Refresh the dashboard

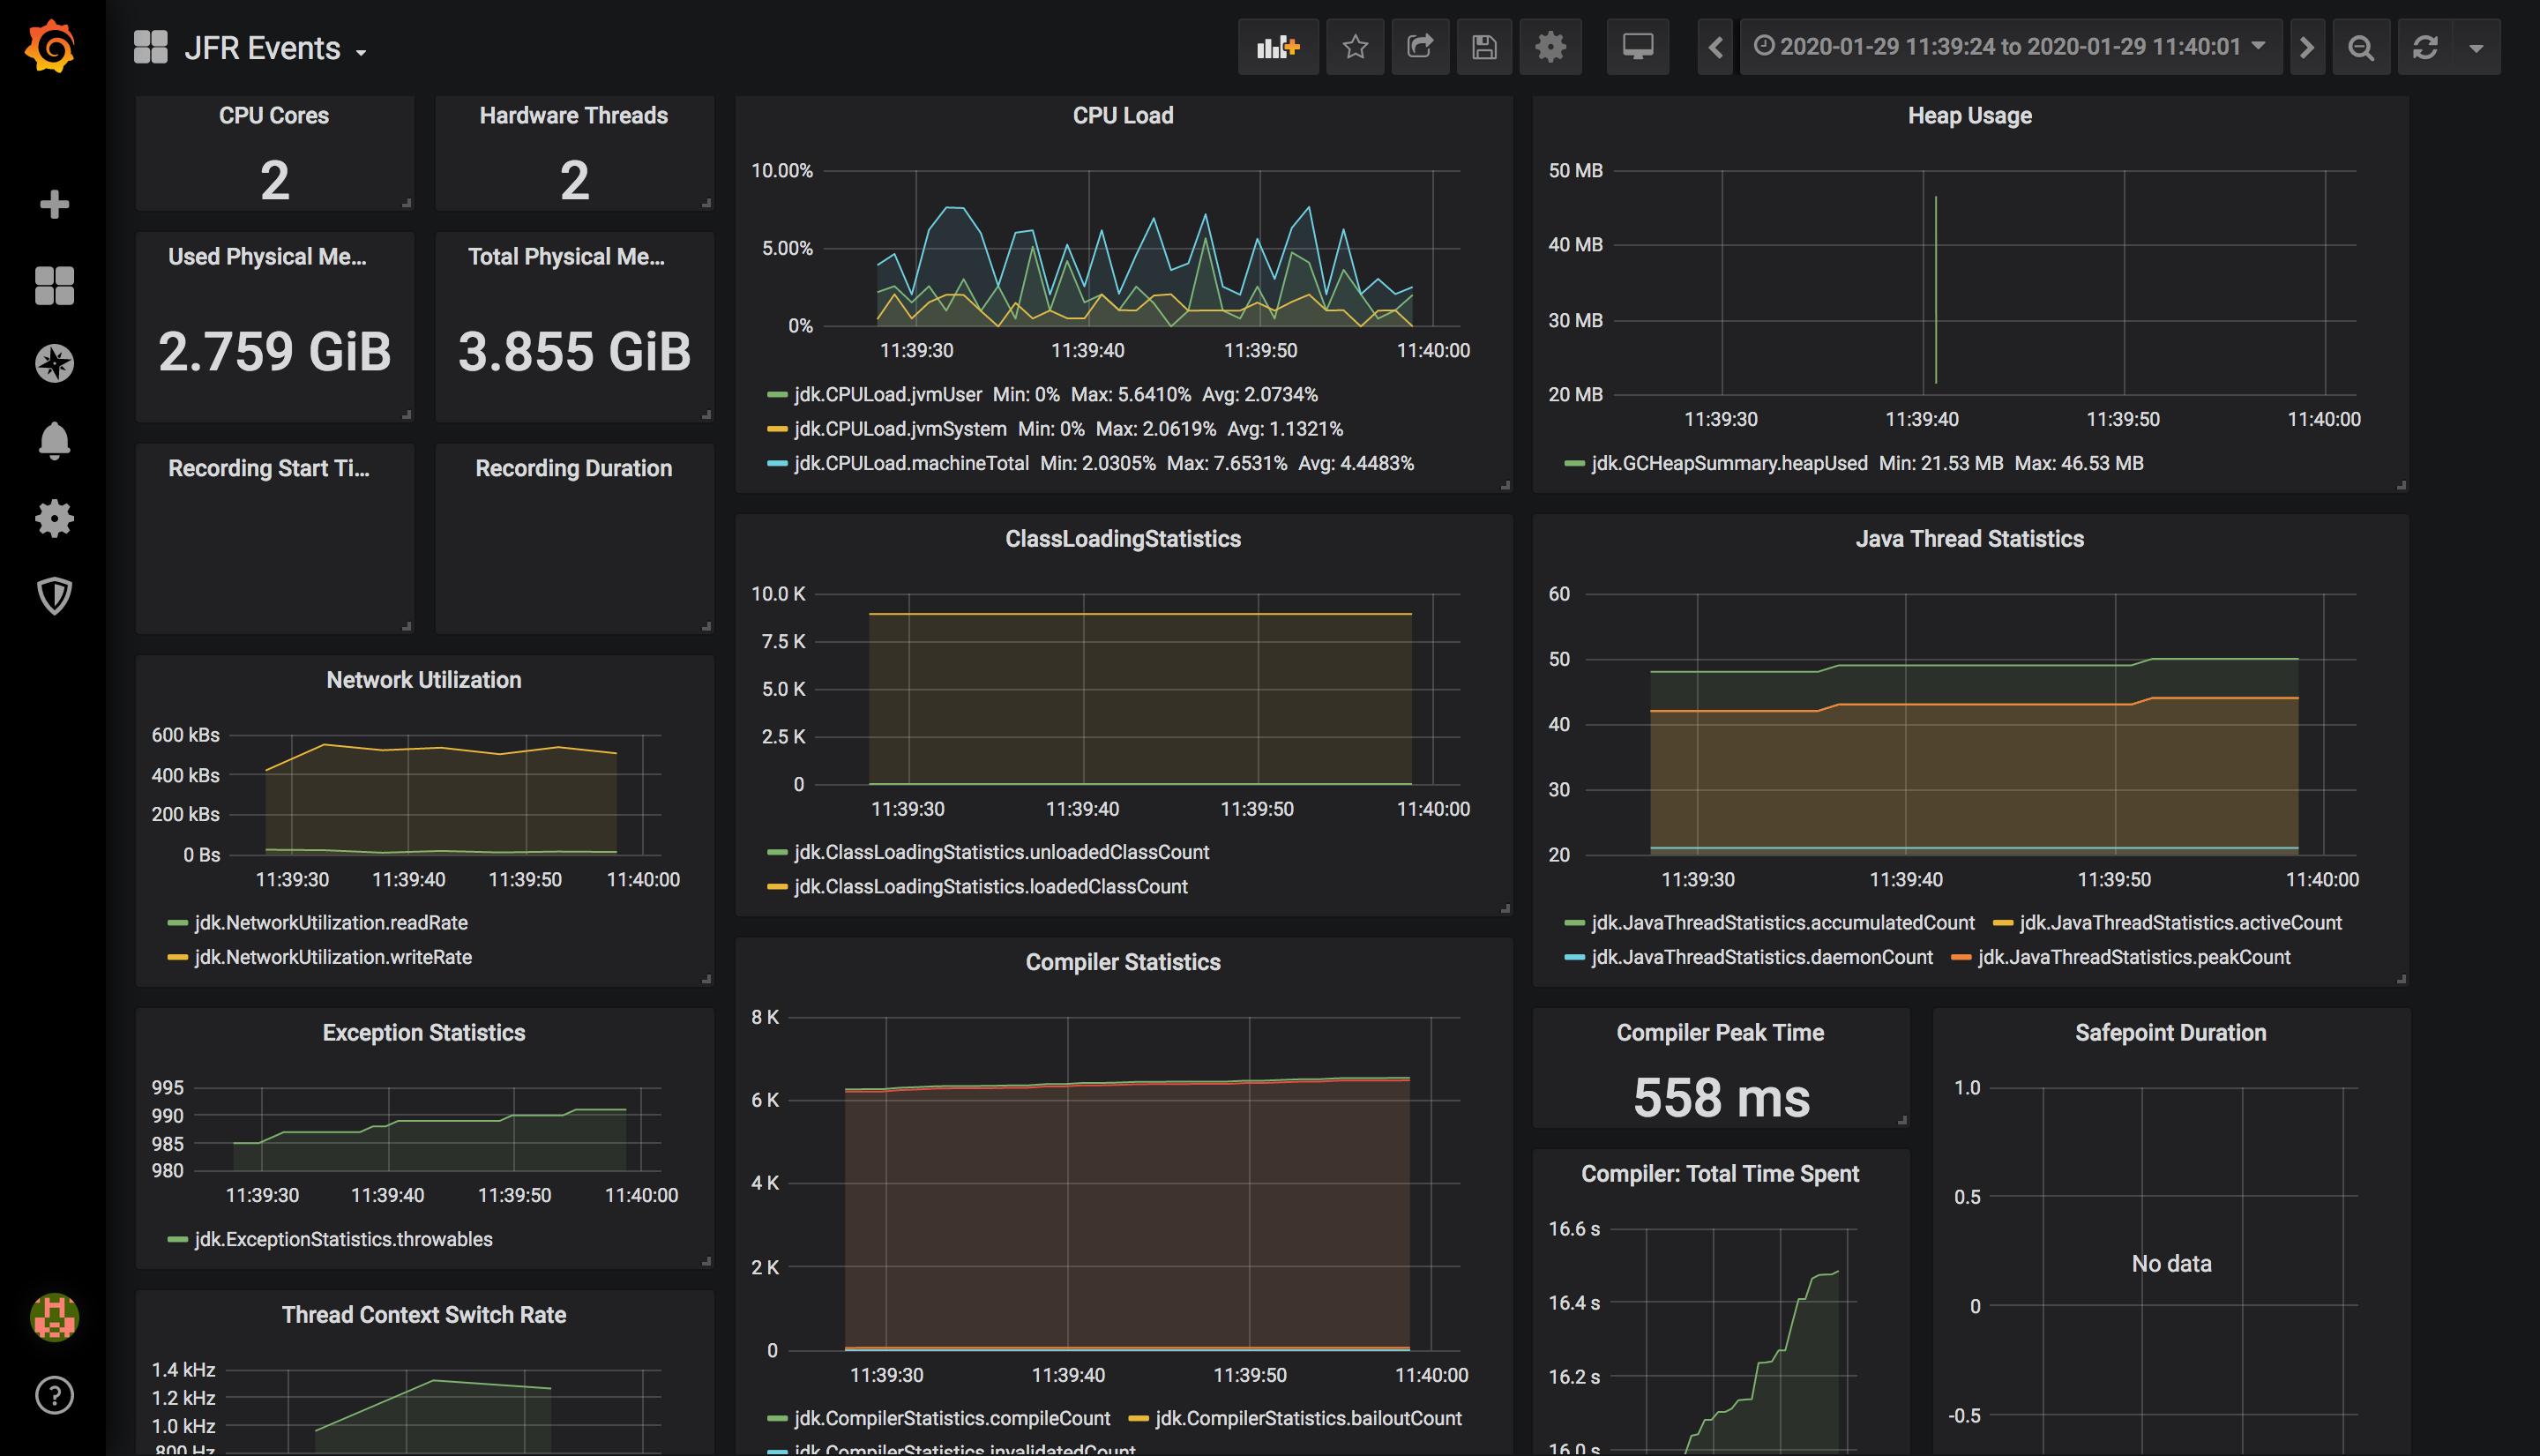pos(2425,47)
